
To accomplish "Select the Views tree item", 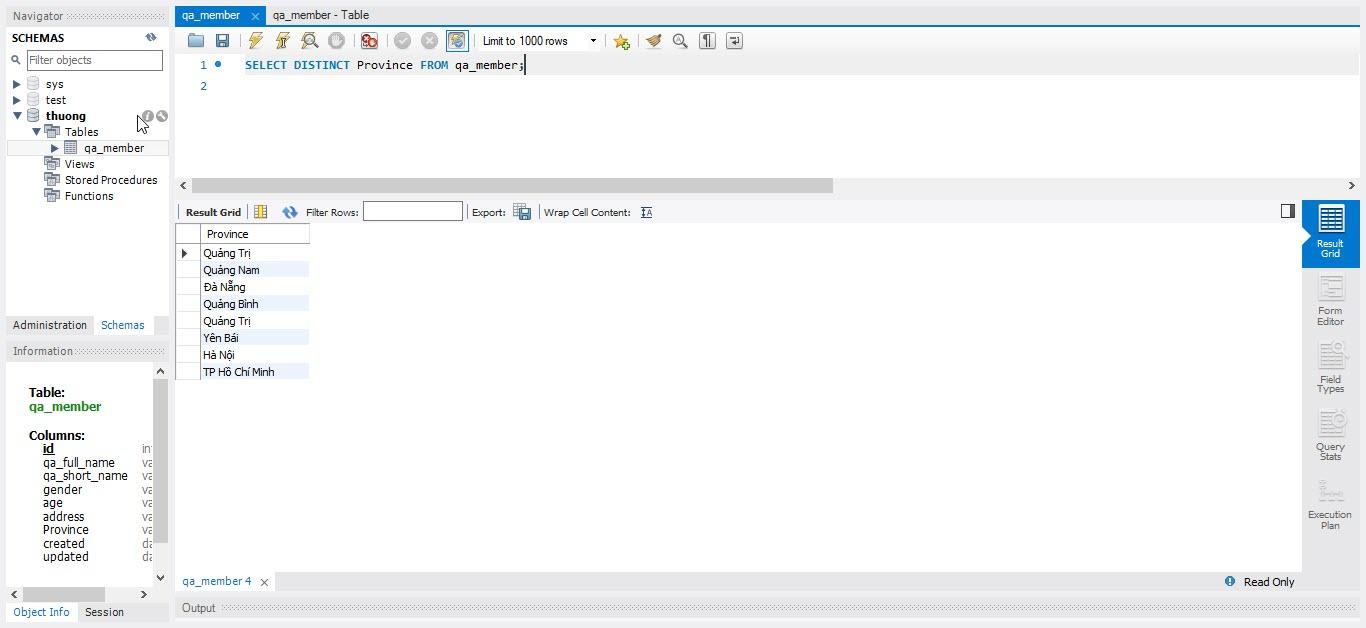I will 79,164.
